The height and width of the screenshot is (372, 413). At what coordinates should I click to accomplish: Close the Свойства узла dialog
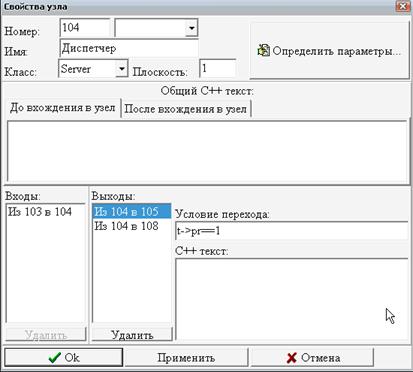coord(403,6)
